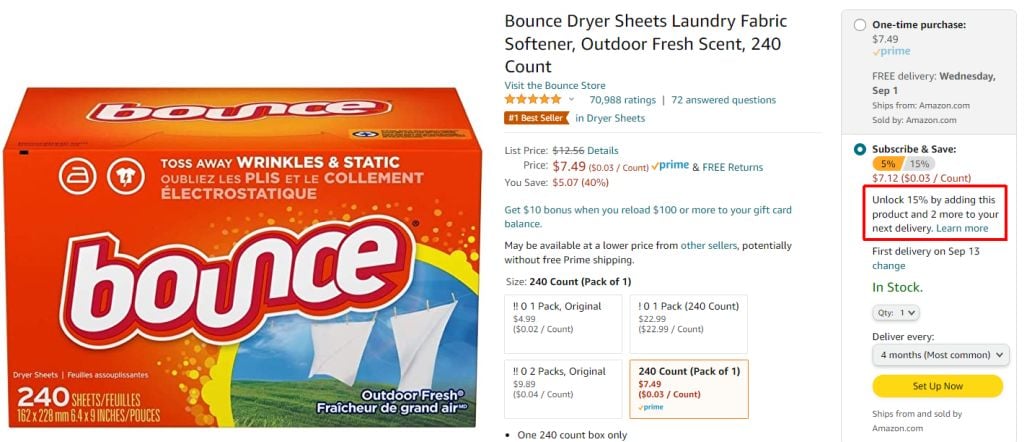Click the Bounce box product image

click(242, 257)
